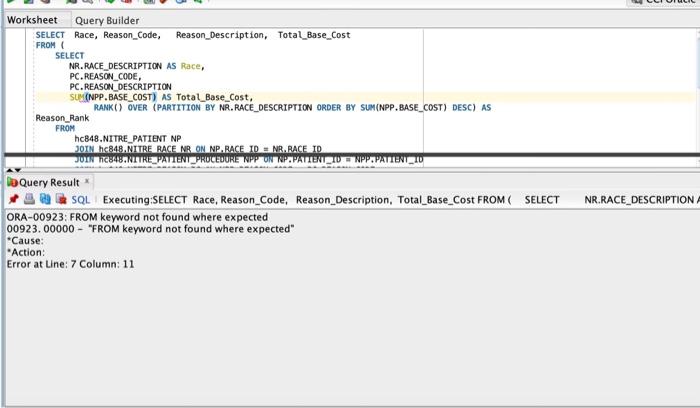Click the SUM keyword on highlighted line

(77, 97)
